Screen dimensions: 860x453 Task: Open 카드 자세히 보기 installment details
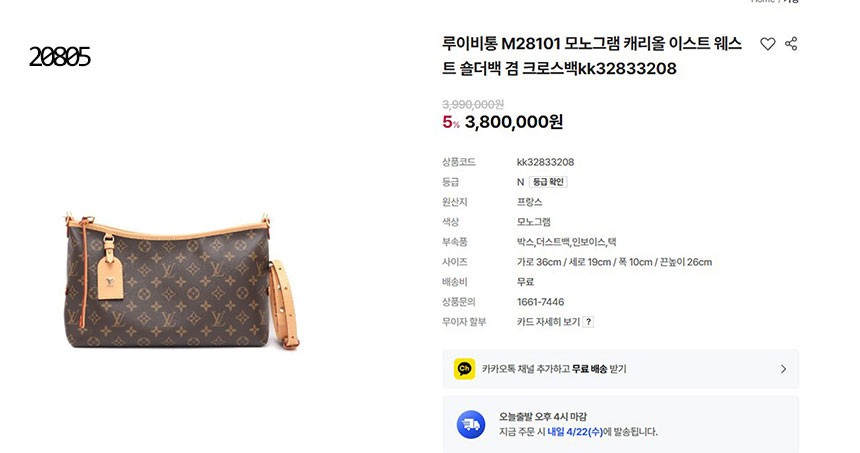click(548, 322)
